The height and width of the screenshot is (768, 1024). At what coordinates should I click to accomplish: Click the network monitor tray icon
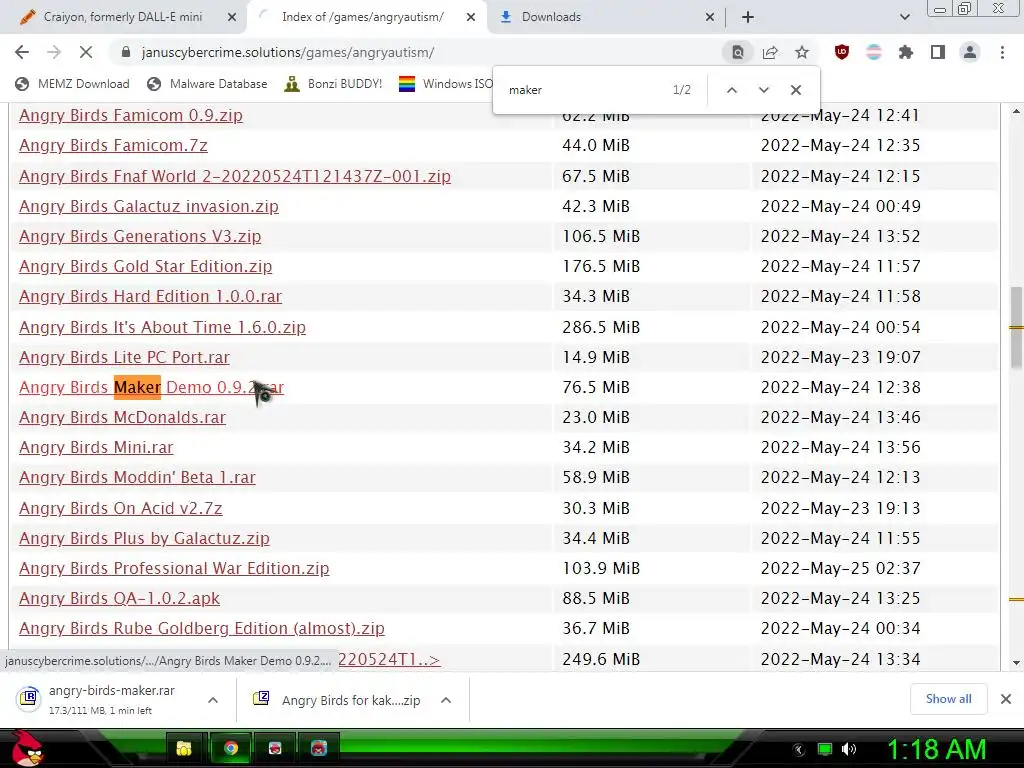point(825,749)
